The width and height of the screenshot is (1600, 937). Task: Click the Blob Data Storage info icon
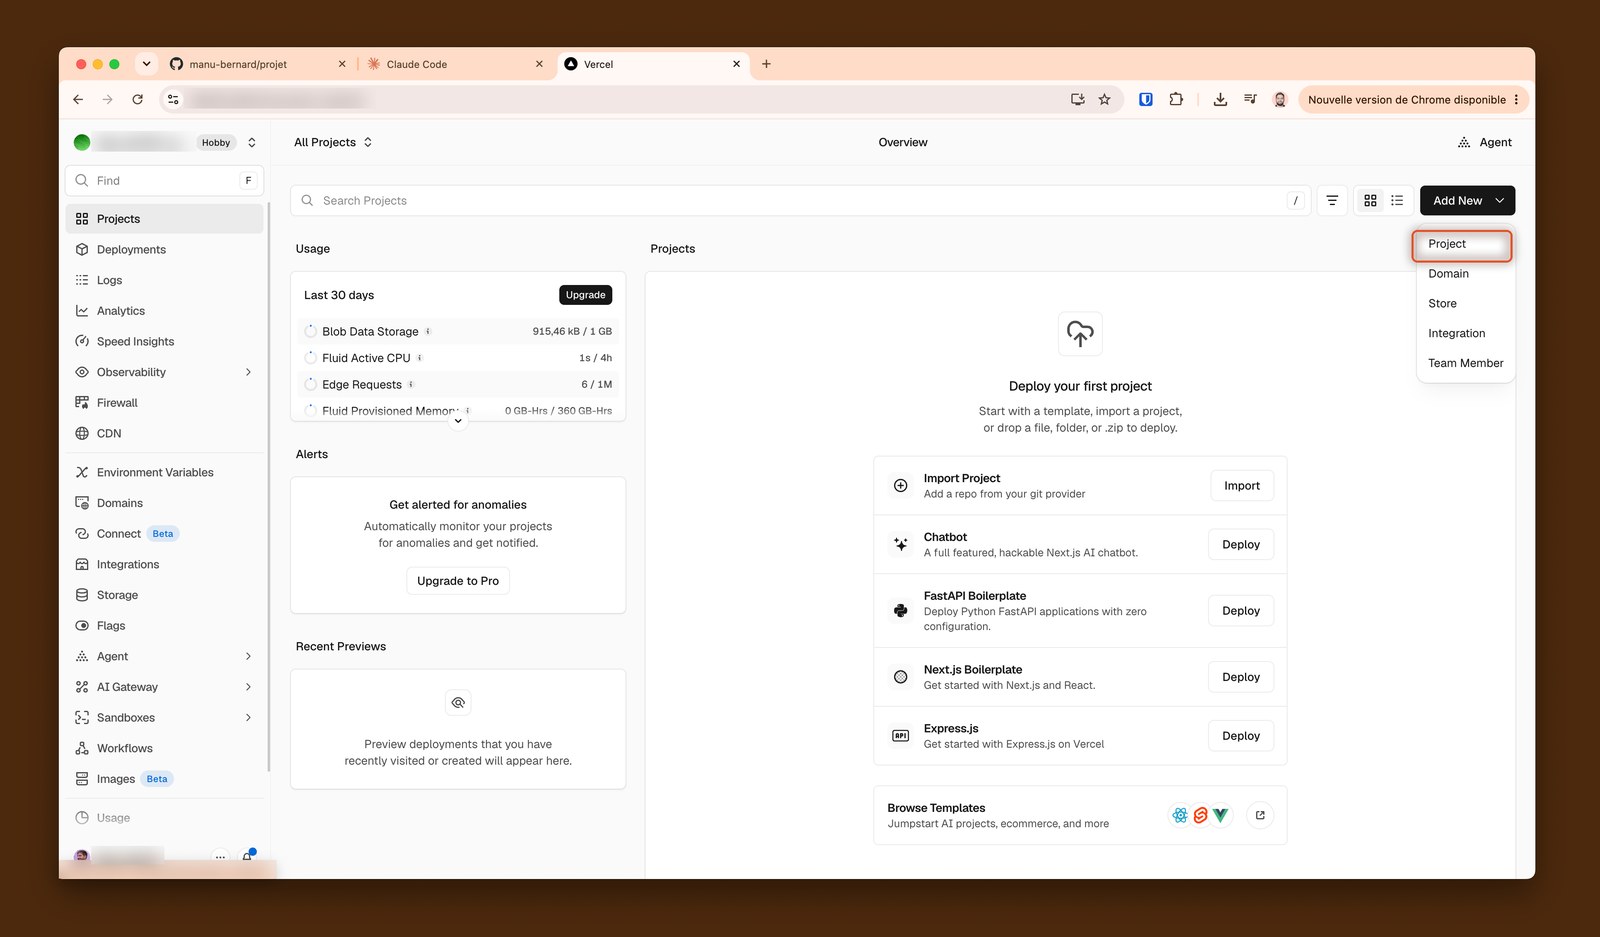point(428,332)
